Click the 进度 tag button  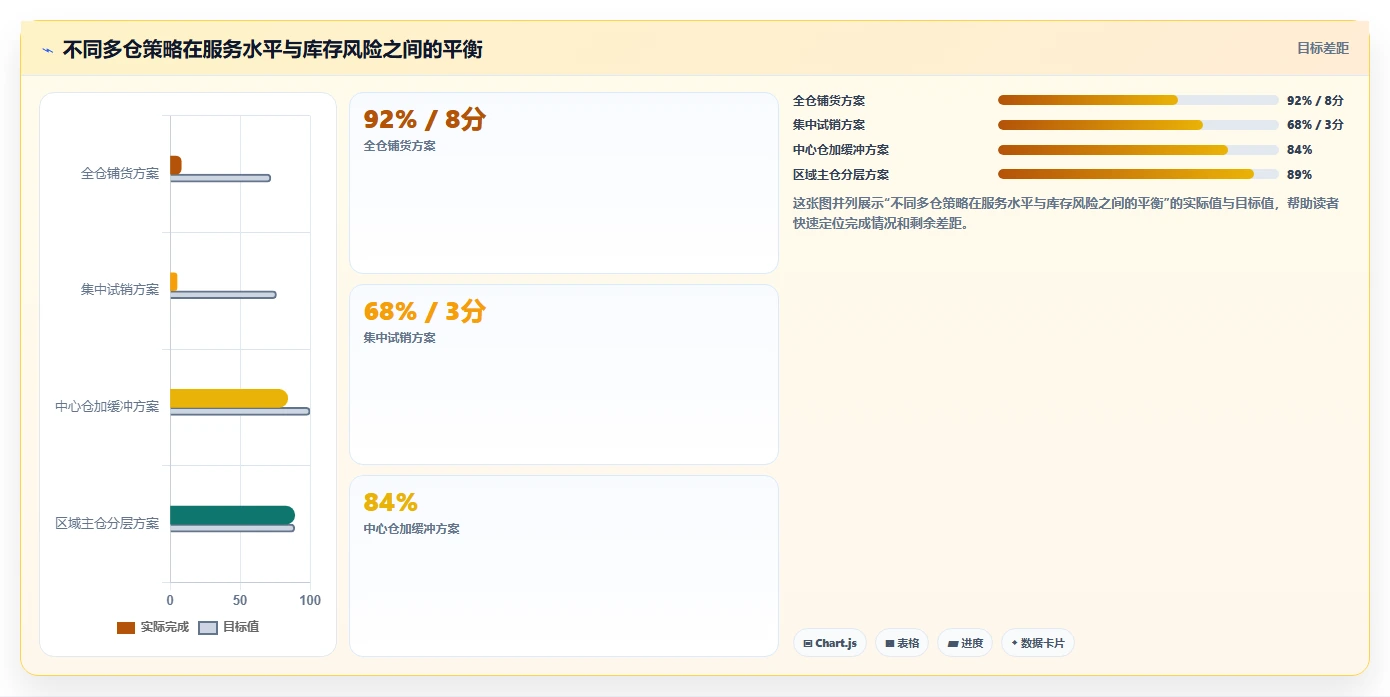coord(965,643)
